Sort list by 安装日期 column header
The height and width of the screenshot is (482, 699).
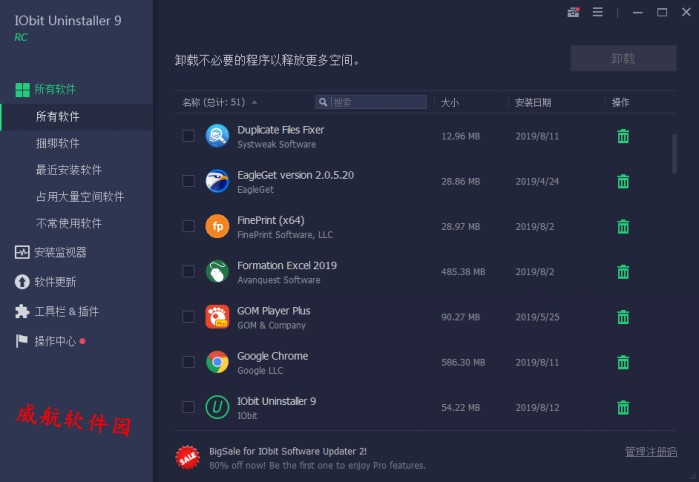point(533,103)
